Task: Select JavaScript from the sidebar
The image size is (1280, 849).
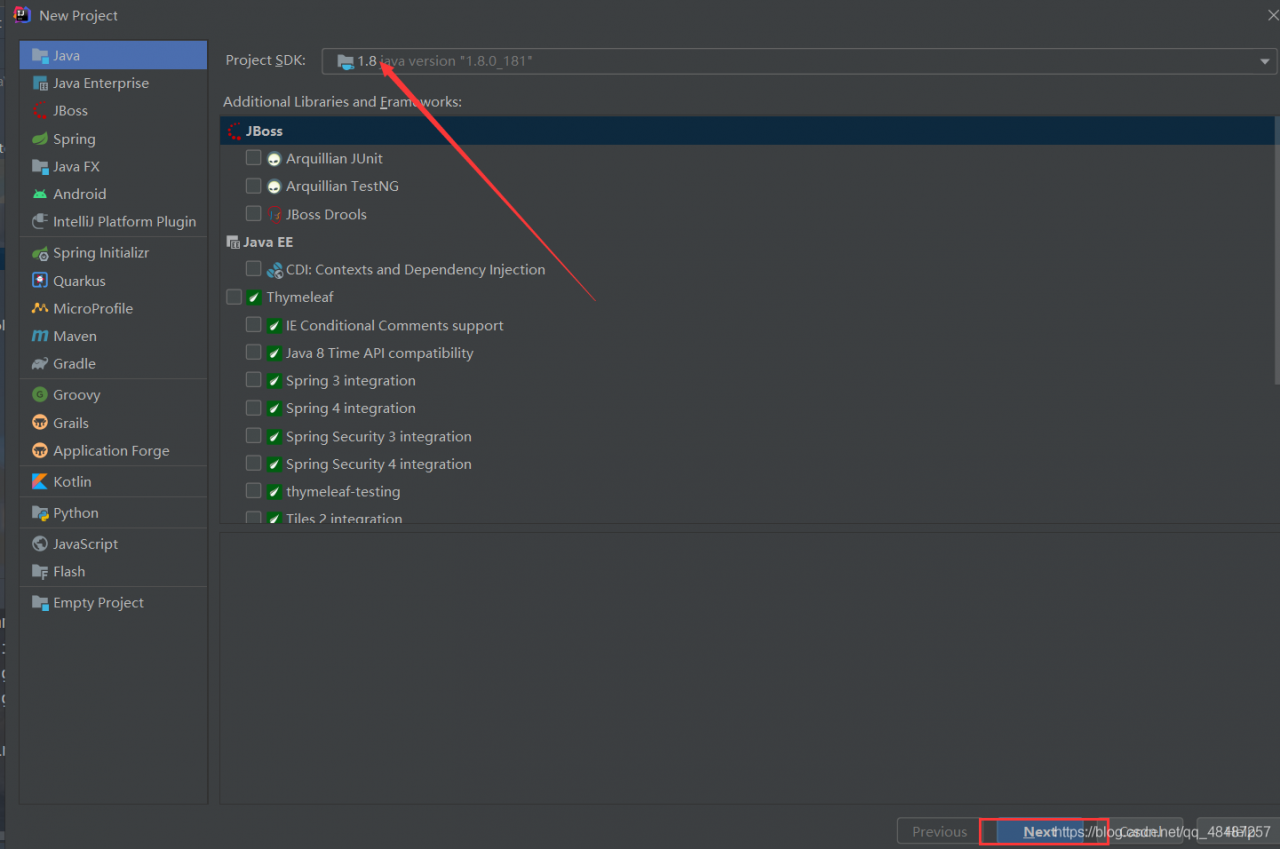Action: tap(113, 544)
